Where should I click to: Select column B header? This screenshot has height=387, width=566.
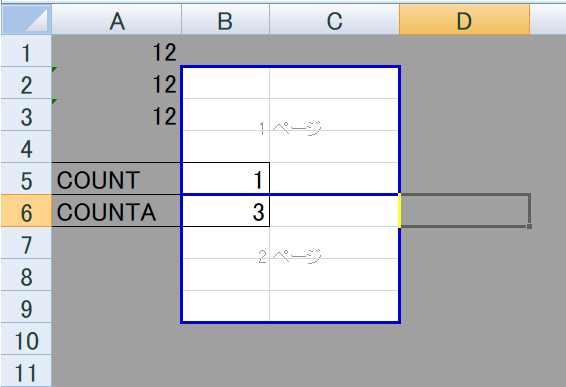[225, 19]
